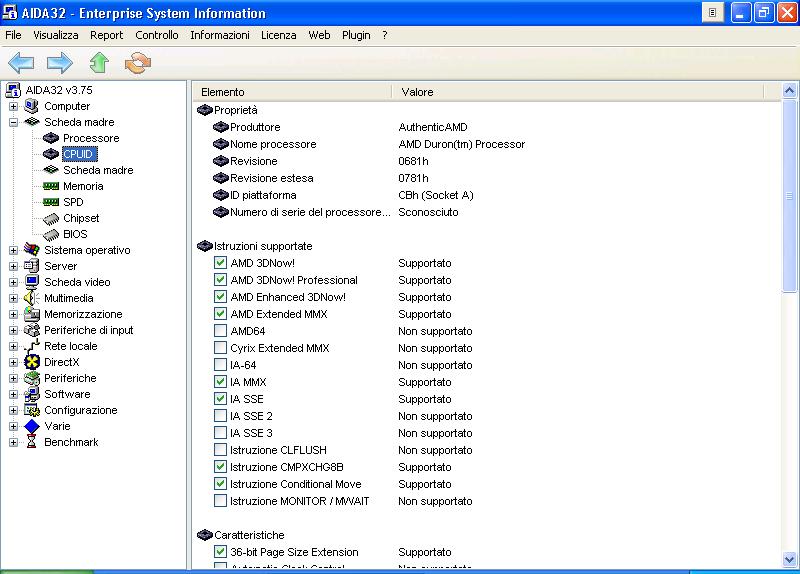Click the Processore chip icon in the tree
The width and height of the screenshot is (800, 574).
[x=51, y=138]
